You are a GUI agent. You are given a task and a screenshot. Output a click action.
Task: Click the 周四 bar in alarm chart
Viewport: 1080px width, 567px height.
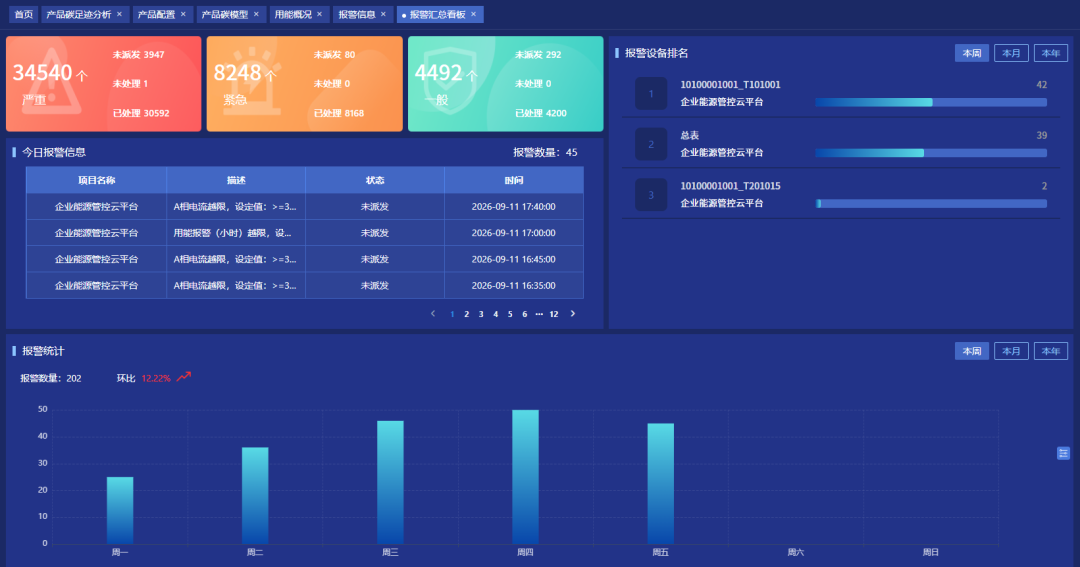coord(526,477)
